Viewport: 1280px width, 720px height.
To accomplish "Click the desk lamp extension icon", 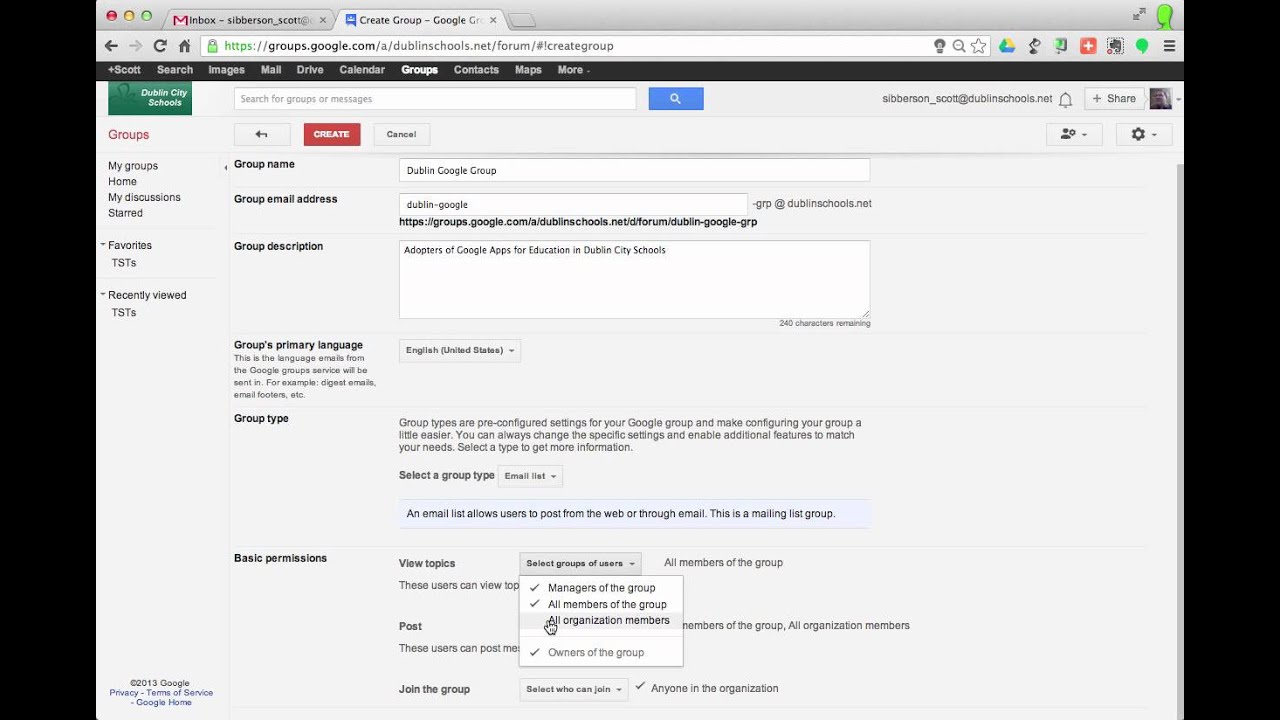I will point(1035,46).
